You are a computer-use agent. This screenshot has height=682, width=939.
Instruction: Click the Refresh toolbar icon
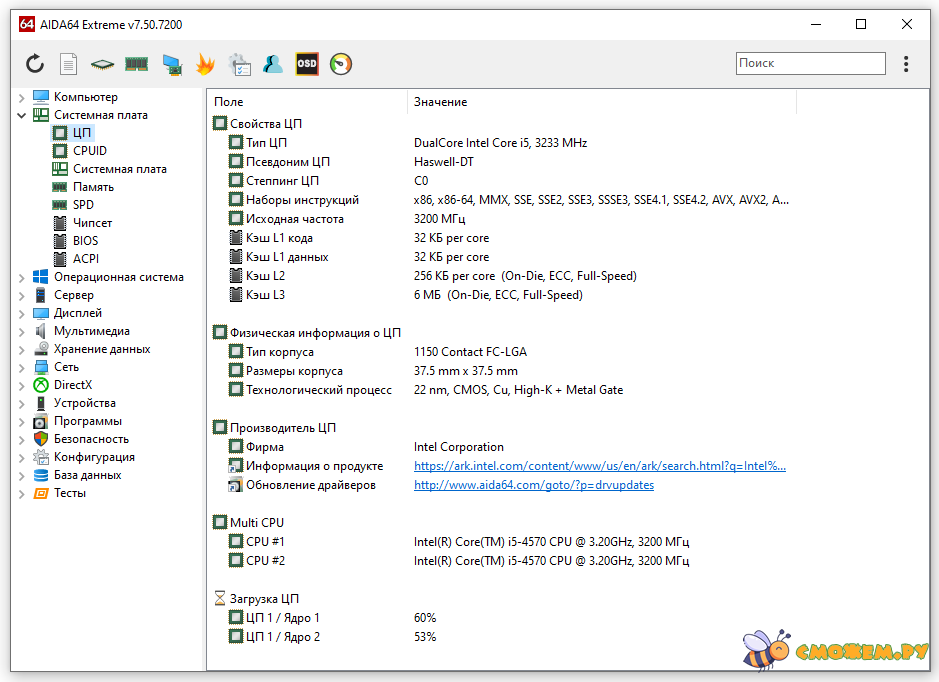coord(35,63)
